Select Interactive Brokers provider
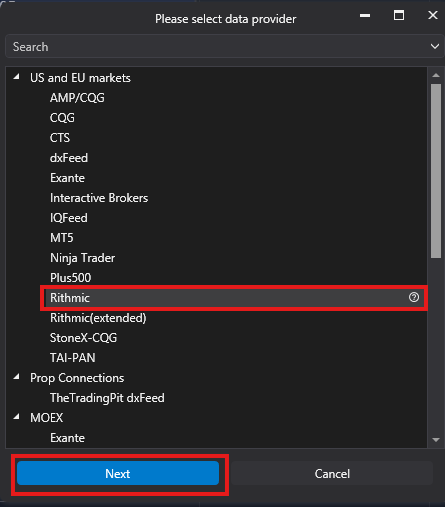Viewport: 445px width, 507px height. click(99, 198)
